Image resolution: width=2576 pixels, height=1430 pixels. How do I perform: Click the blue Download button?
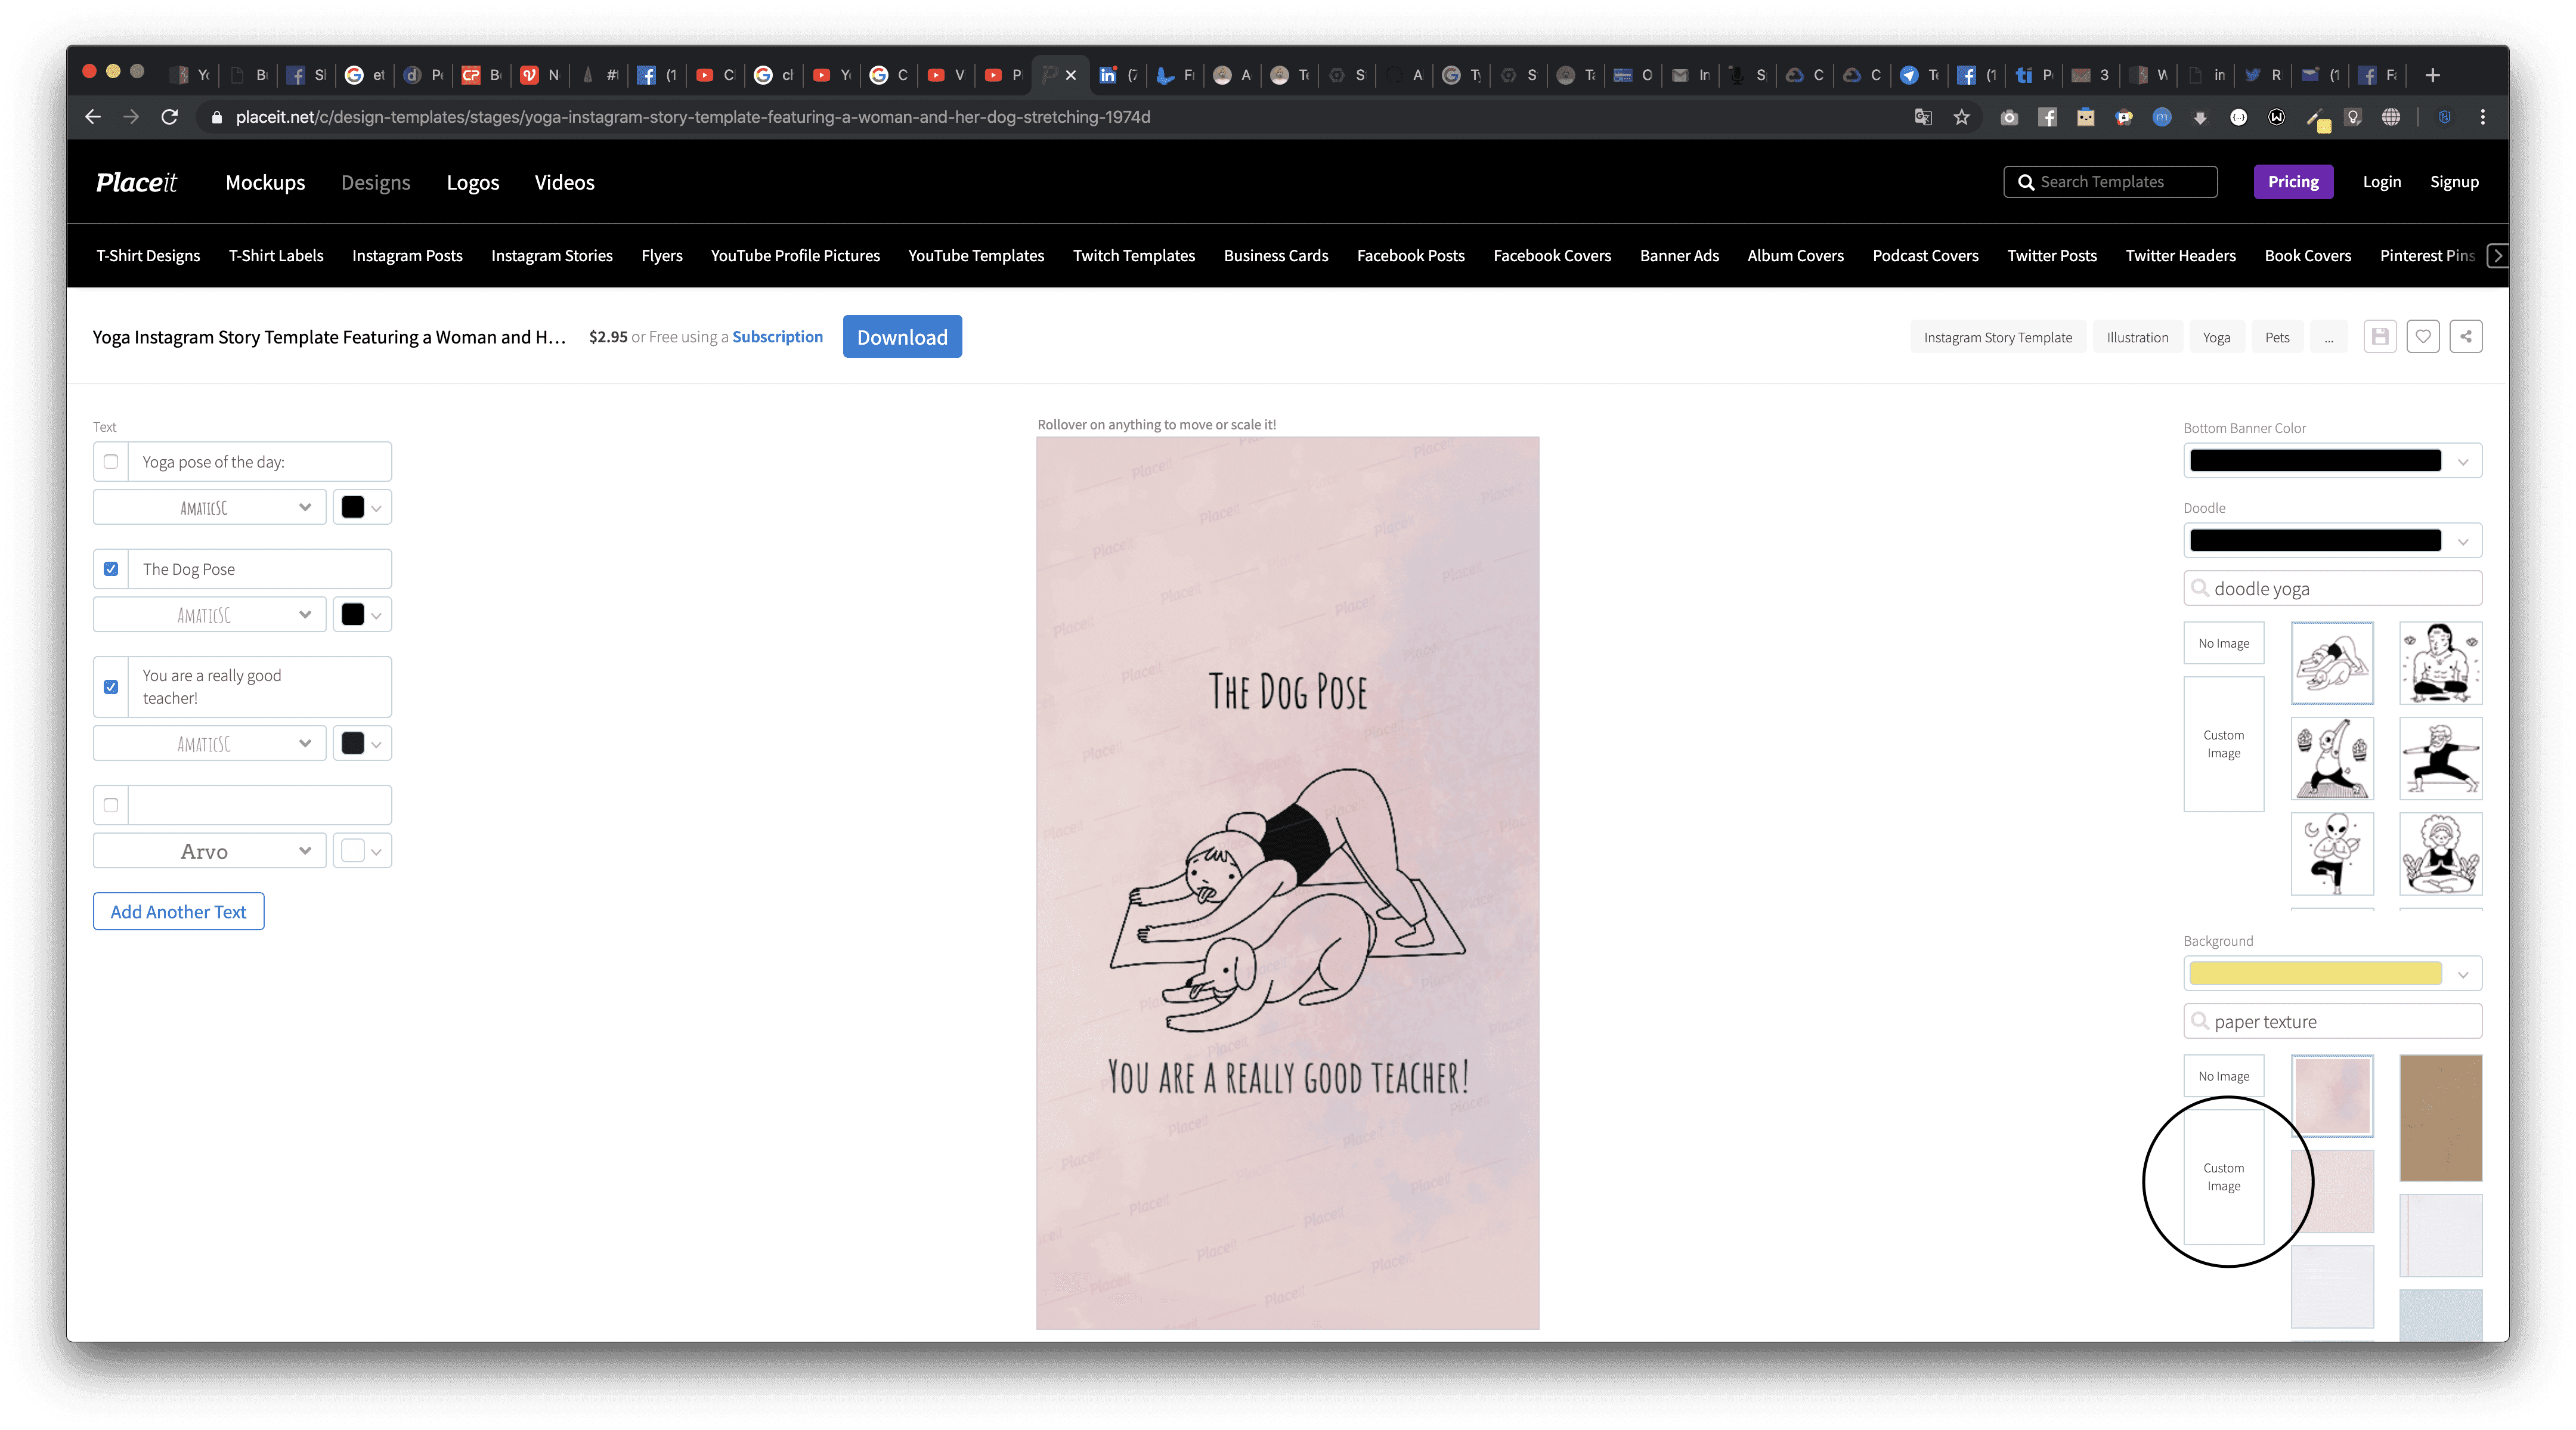[x=901, y=337]
